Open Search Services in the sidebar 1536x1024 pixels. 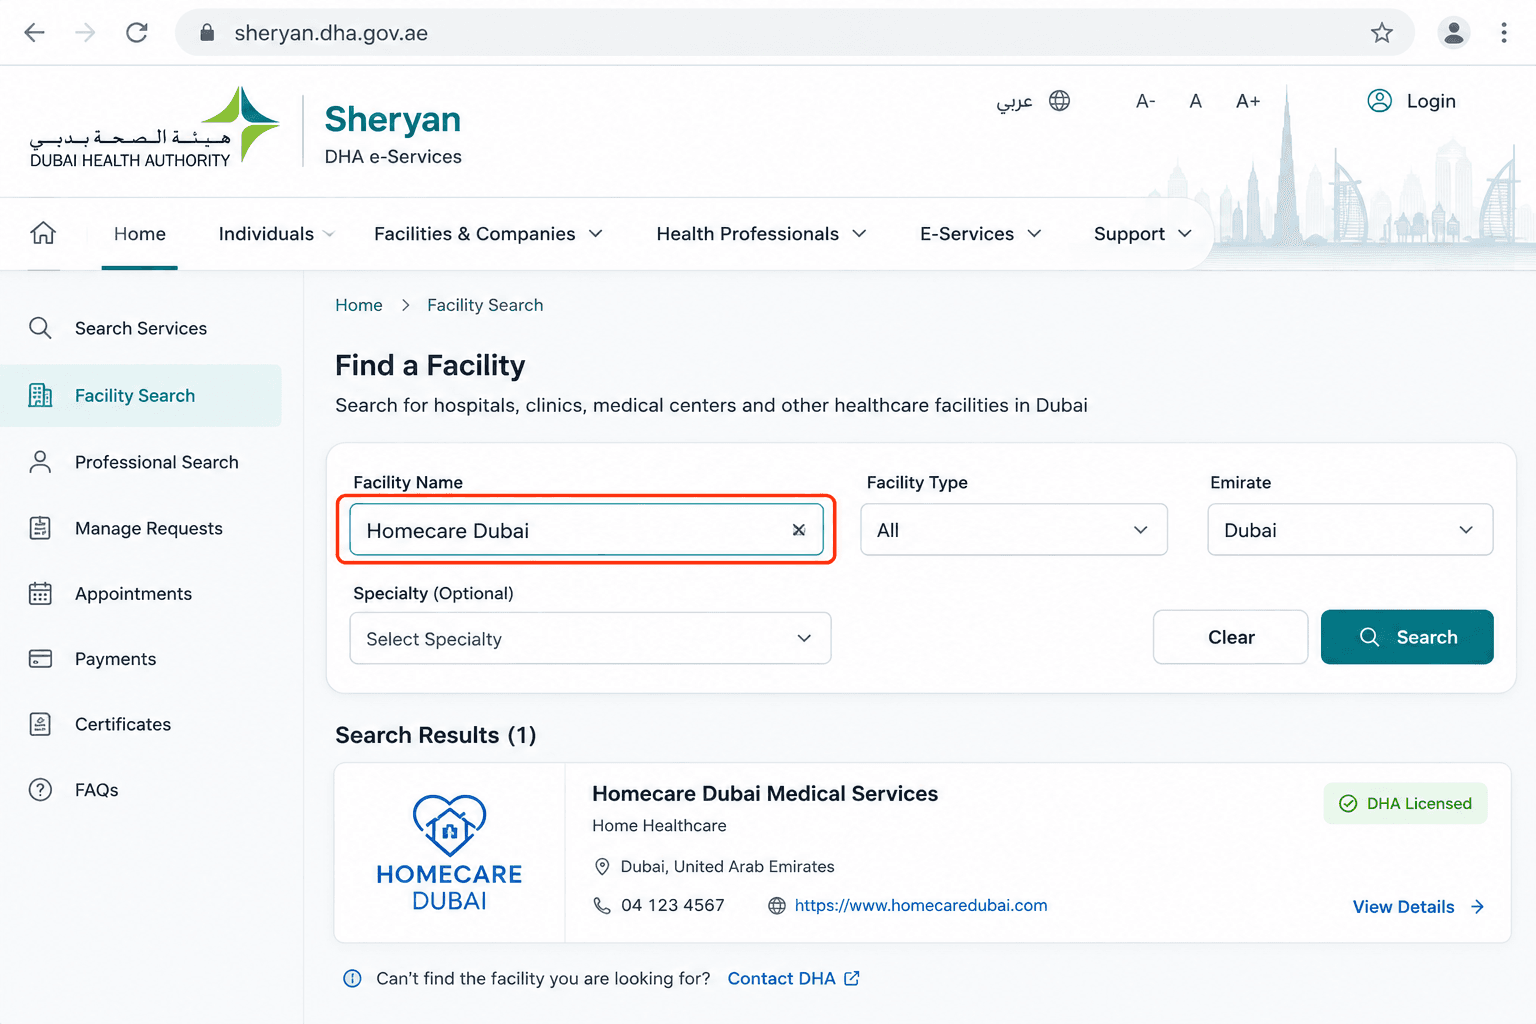coord(141,328)
